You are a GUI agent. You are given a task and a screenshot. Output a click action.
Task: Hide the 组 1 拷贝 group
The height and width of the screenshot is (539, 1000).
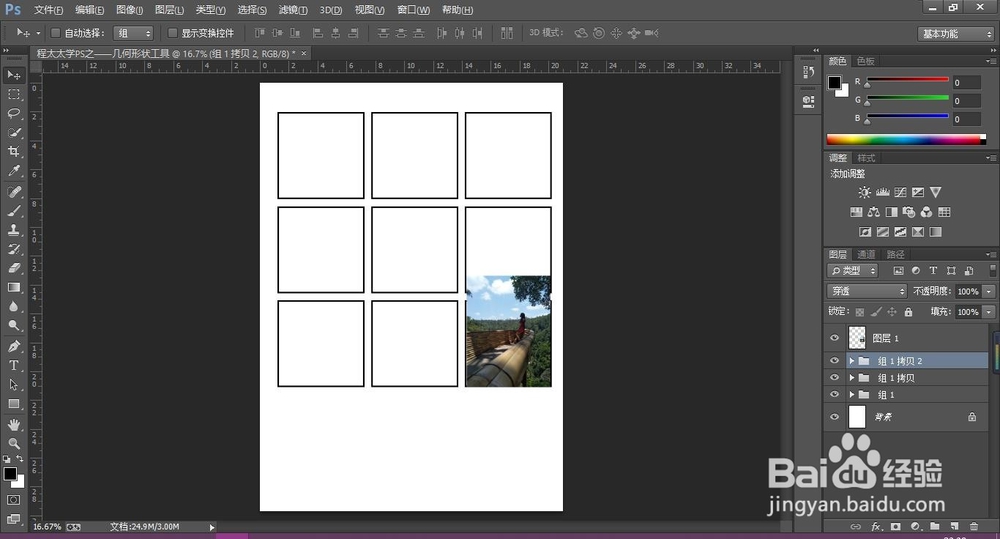[x=834, y=378]
